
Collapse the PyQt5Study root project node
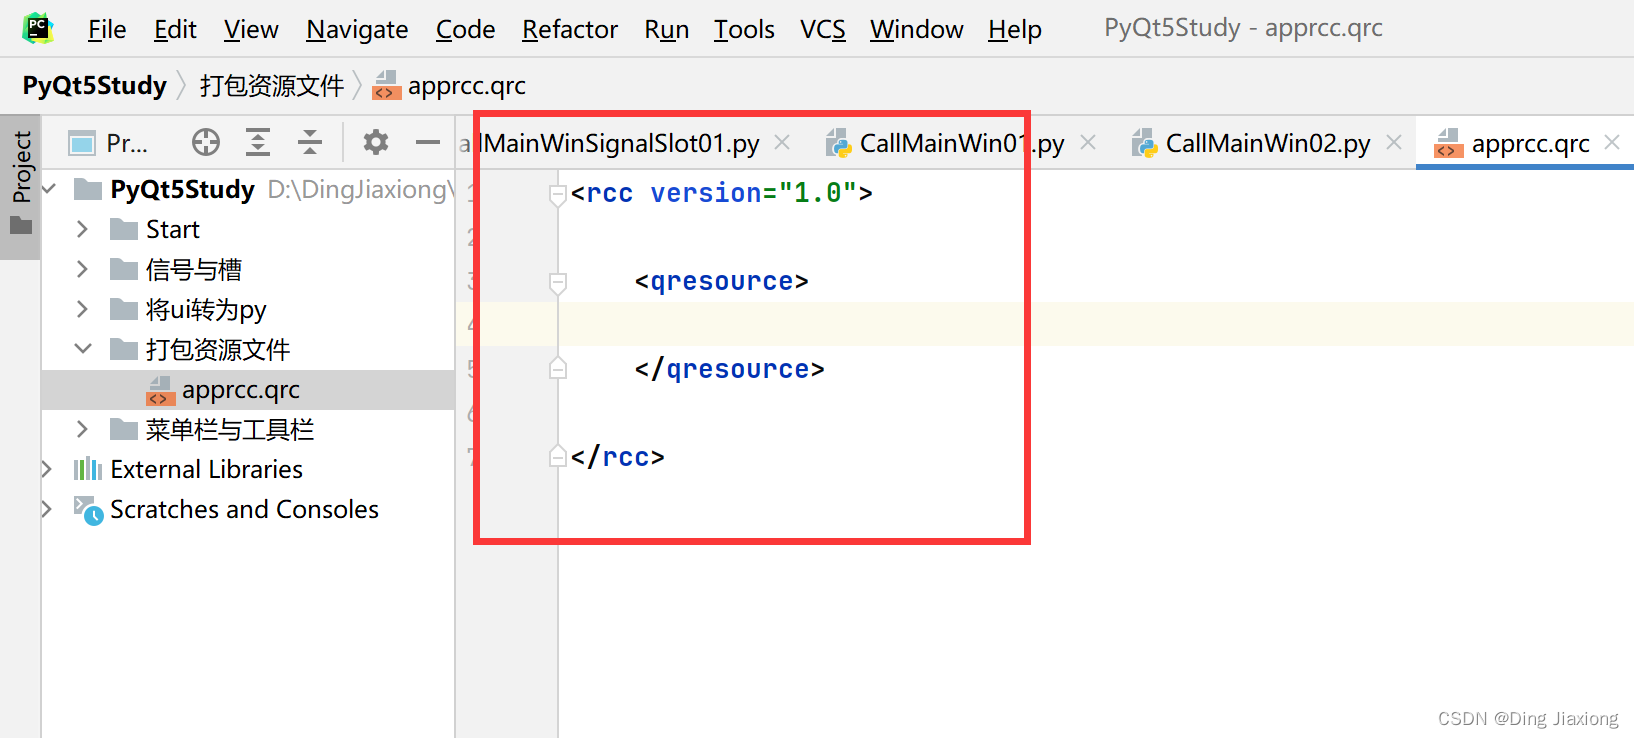pyautogui.click(x=49, y=189)
